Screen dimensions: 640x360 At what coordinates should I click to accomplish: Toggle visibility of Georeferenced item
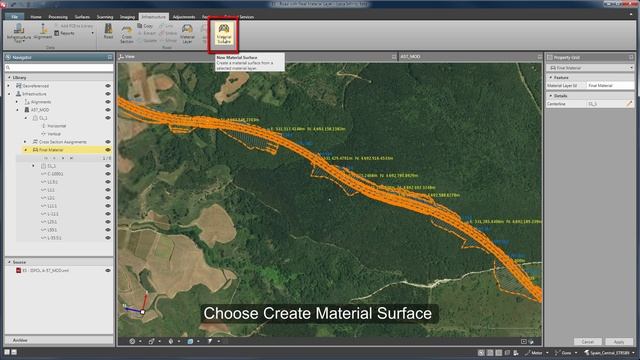tap(108, 86)
